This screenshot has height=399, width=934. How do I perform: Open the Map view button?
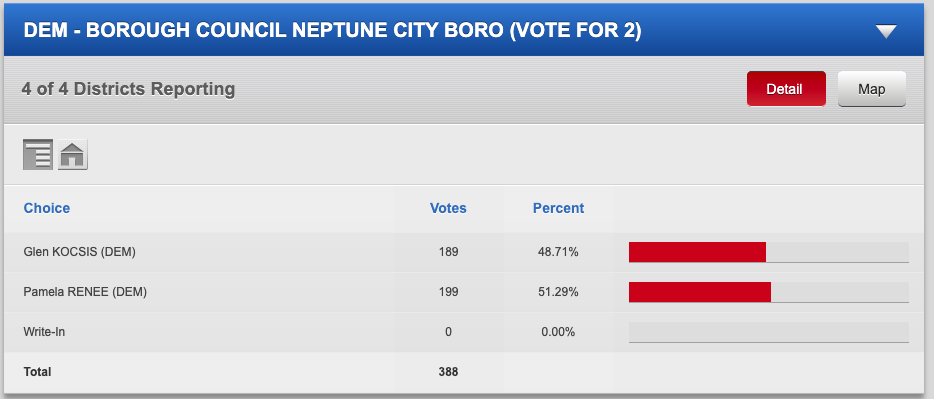[871, 89]
